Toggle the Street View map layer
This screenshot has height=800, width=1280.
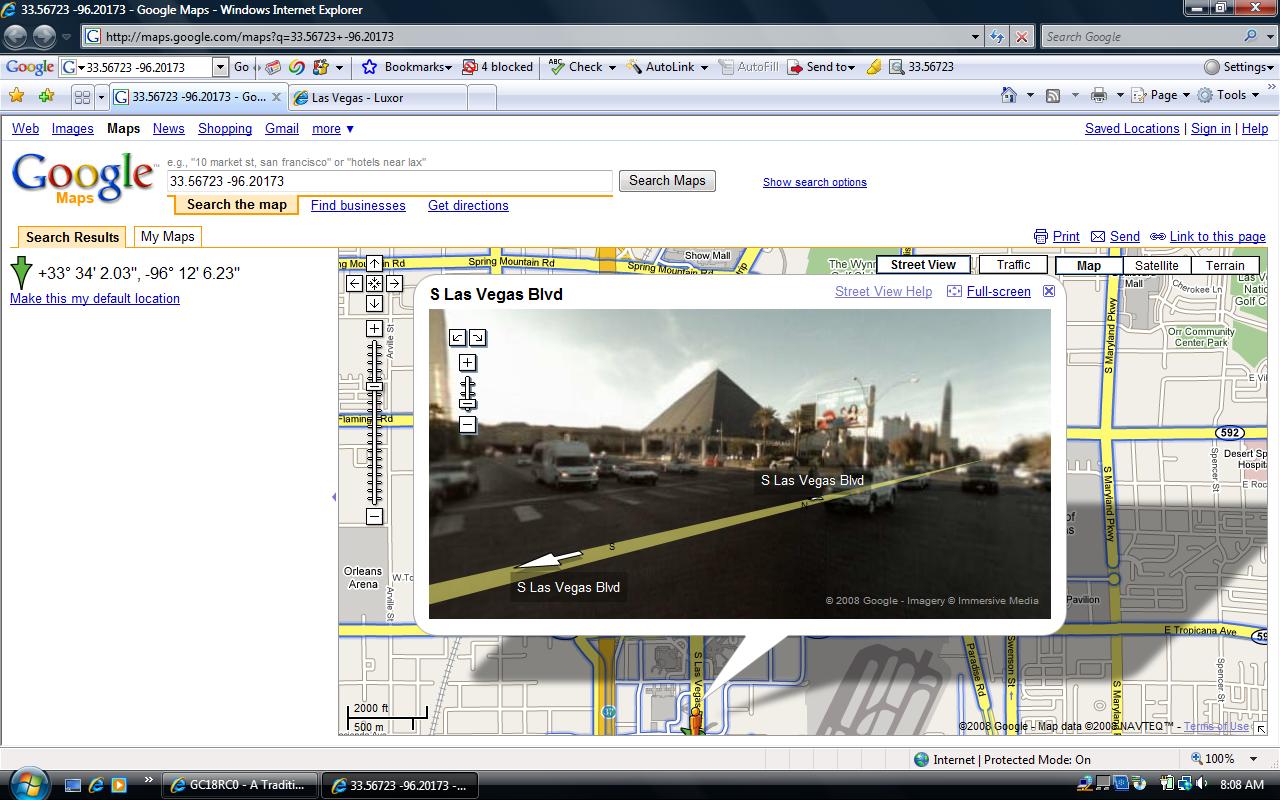(923, 265)
